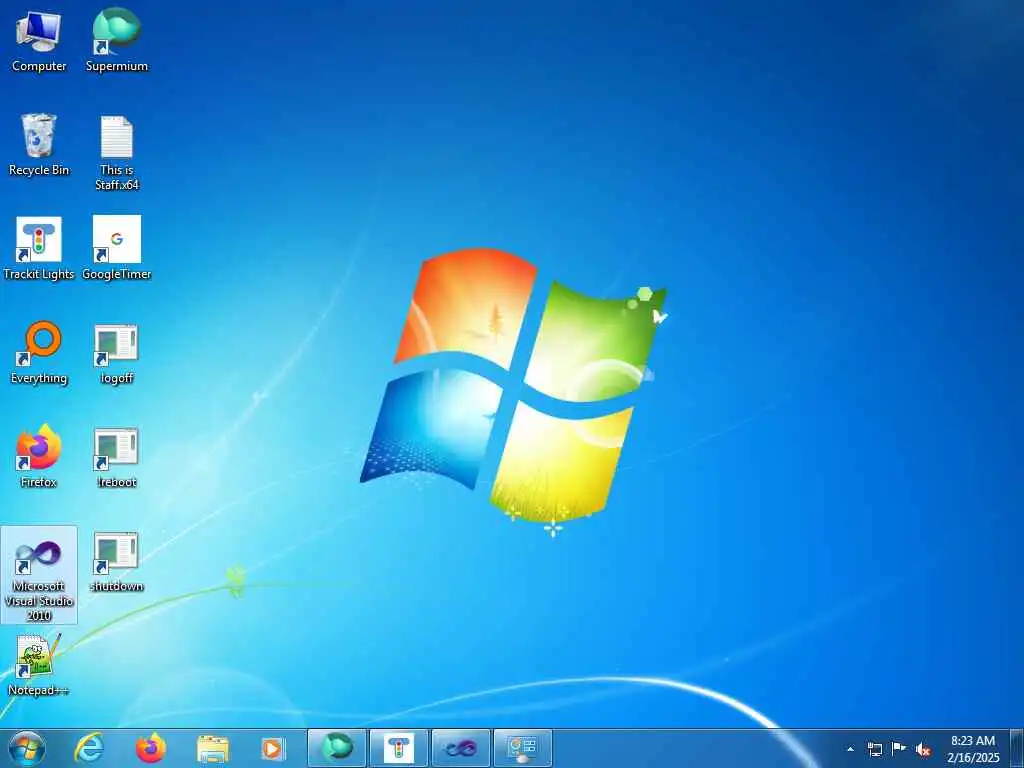
Task: Switch to the control panel taskbar window
Action: 522,748
